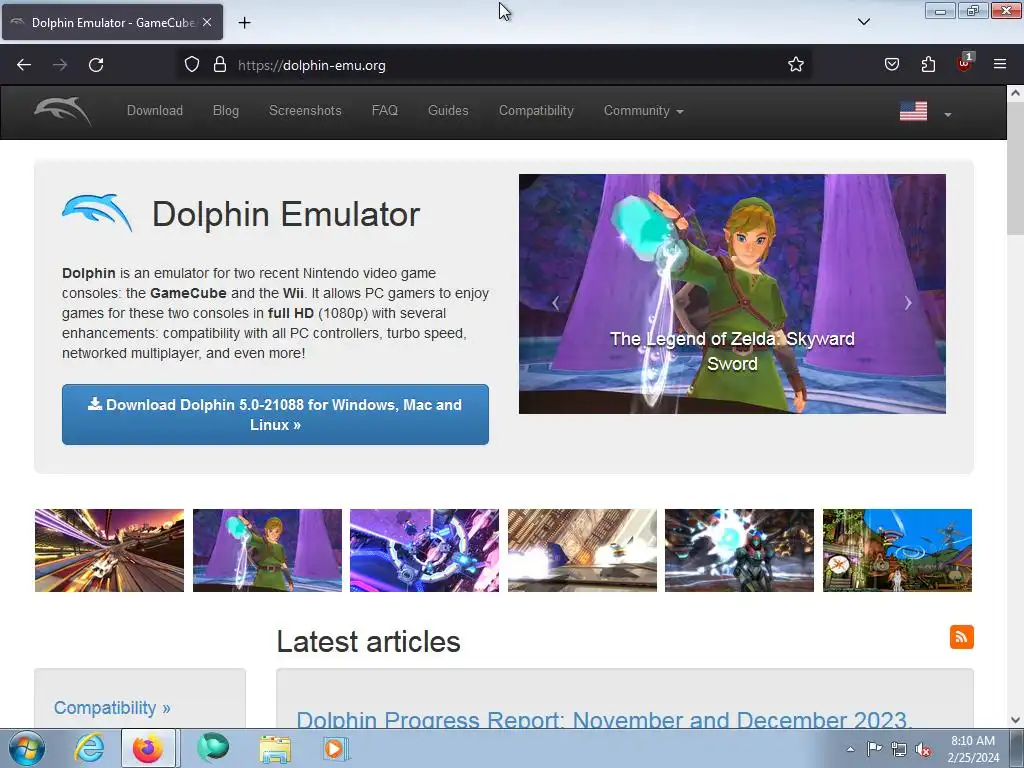This screenshot has height=768, width=1024.
Task: Click the address bar URL field
Action: [496, 65]
